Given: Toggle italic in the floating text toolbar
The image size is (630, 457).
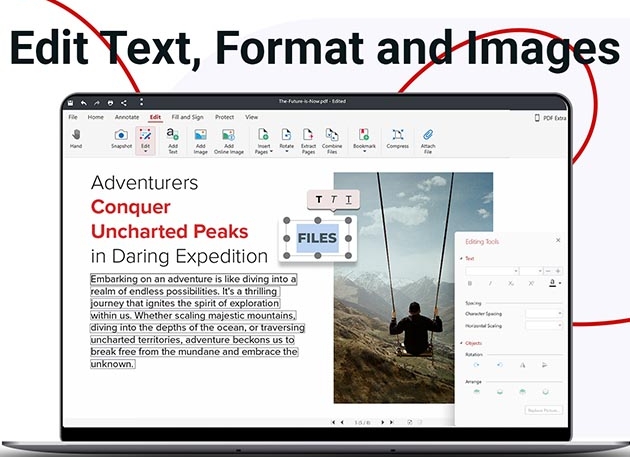Looking at the screenshot, I should 334,200.
